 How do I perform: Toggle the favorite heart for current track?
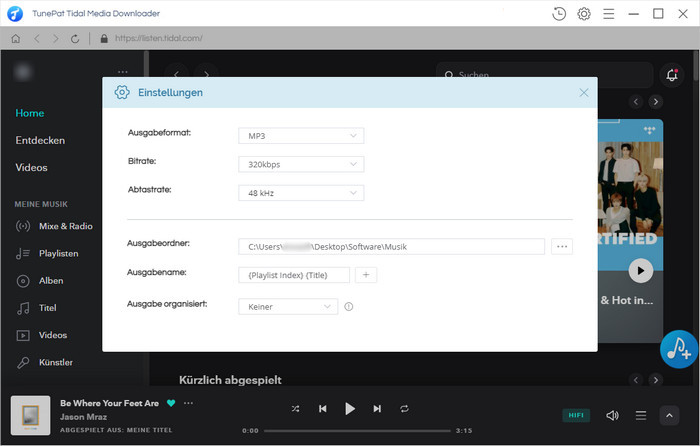tap(171, 403)
